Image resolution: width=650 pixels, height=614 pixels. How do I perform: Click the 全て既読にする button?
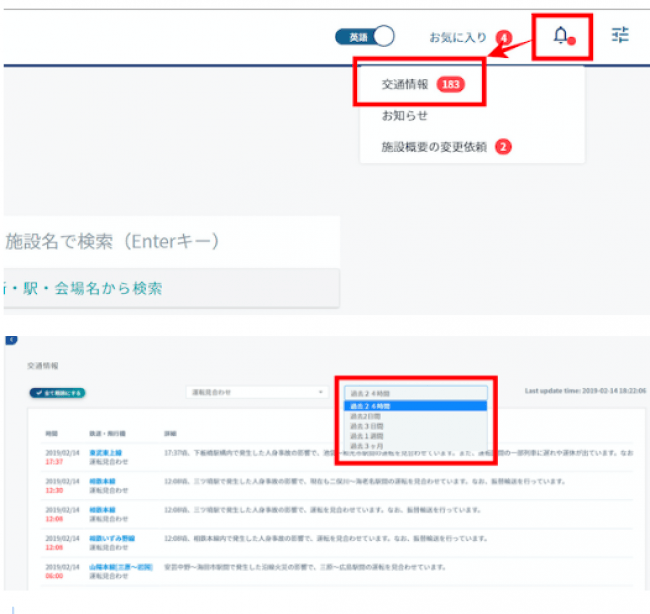(58, 393)
